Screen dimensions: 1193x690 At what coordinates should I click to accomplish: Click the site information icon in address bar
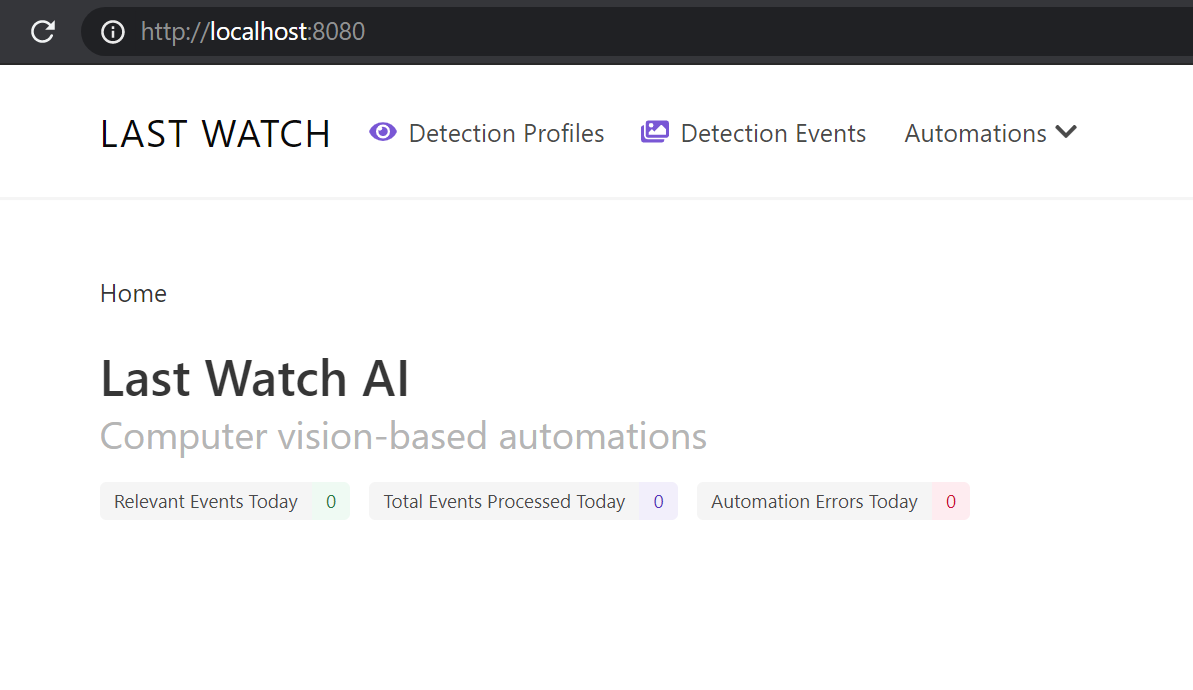113,32
